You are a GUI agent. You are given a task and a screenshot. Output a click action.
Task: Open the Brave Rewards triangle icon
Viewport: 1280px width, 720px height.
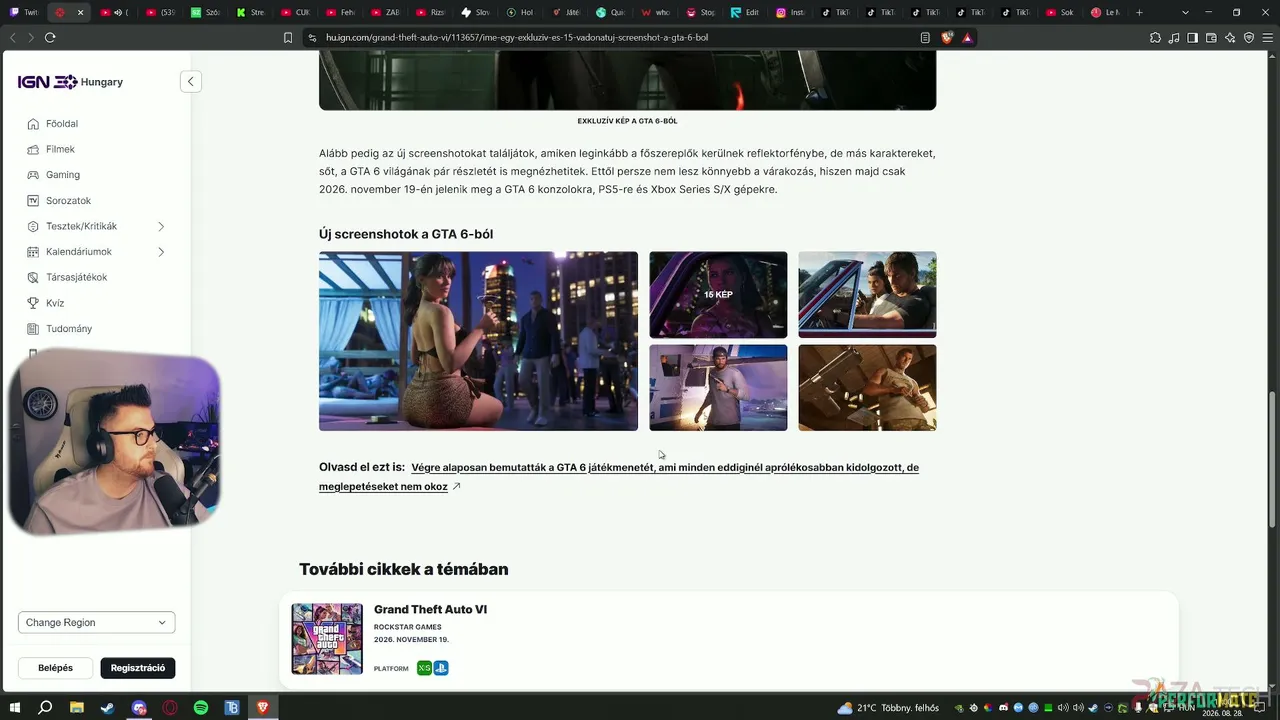click(967, 37)
